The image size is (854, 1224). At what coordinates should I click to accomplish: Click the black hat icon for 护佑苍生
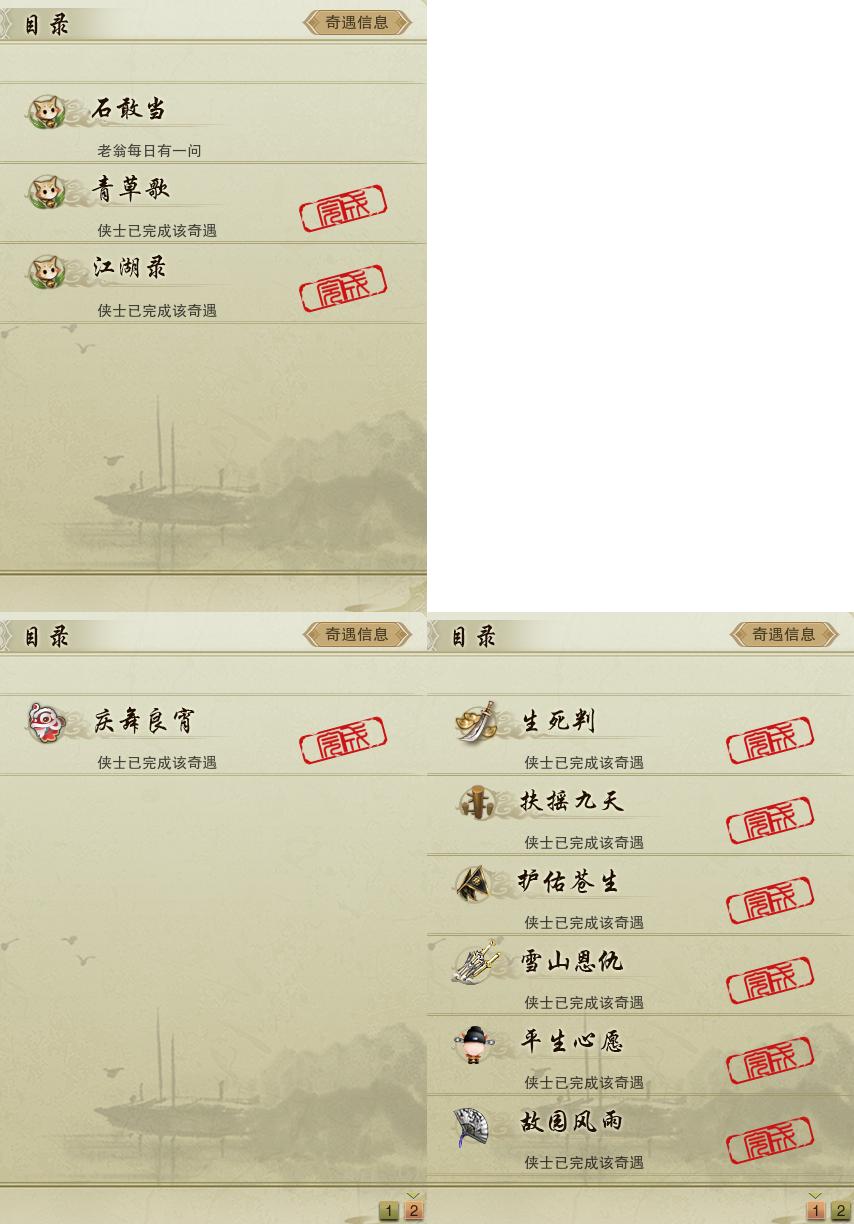(473, 882)
